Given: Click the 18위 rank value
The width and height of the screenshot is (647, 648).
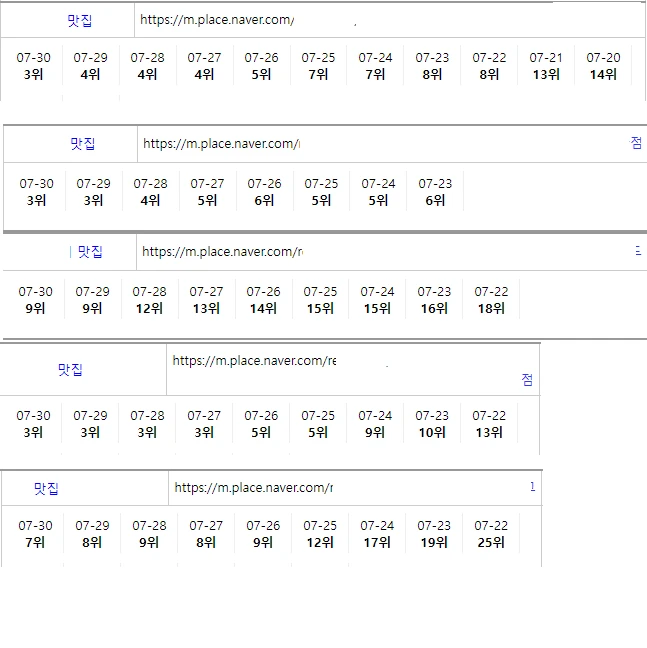Looking at the screenshot, I should coord(491,309).
